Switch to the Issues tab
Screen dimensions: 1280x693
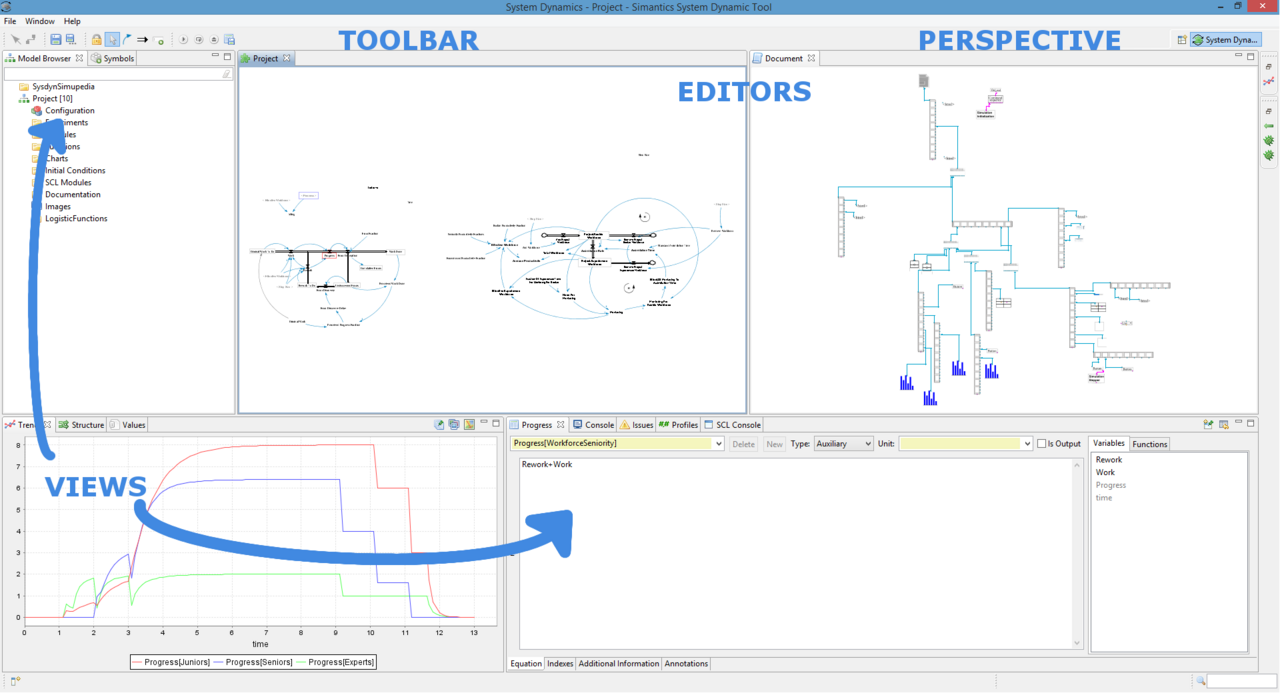(636, 425)
